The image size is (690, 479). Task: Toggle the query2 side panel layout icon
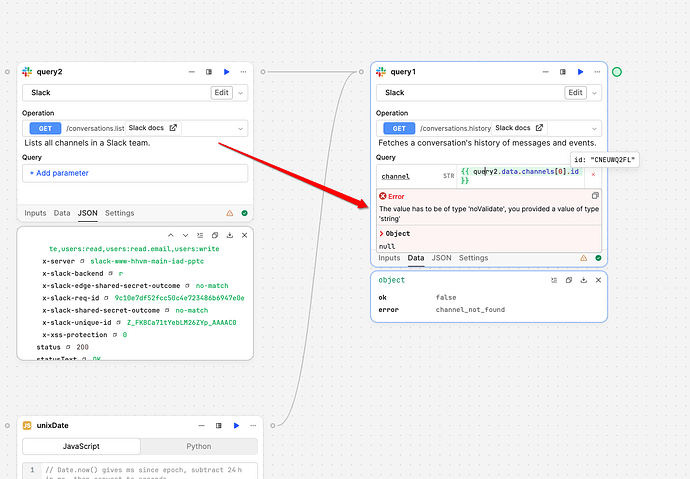(209, 72)
